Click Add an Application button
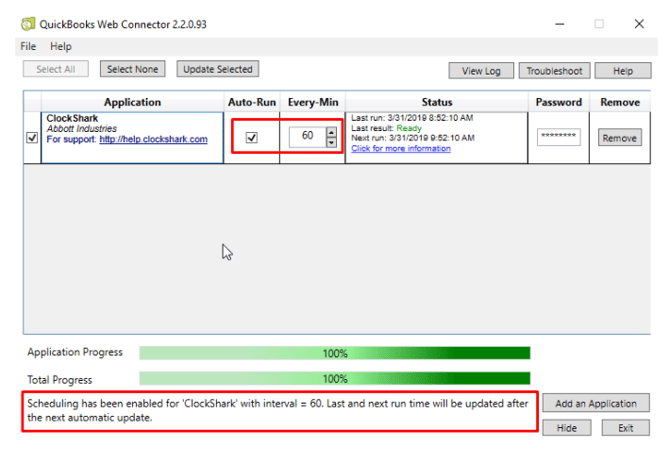The width and height of the screenshot is (670, 463). [596, 403]
